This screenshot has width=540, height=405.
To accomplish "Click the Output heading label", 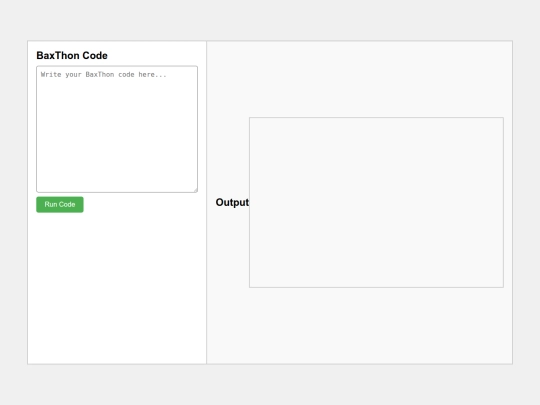I will [232, 202].
